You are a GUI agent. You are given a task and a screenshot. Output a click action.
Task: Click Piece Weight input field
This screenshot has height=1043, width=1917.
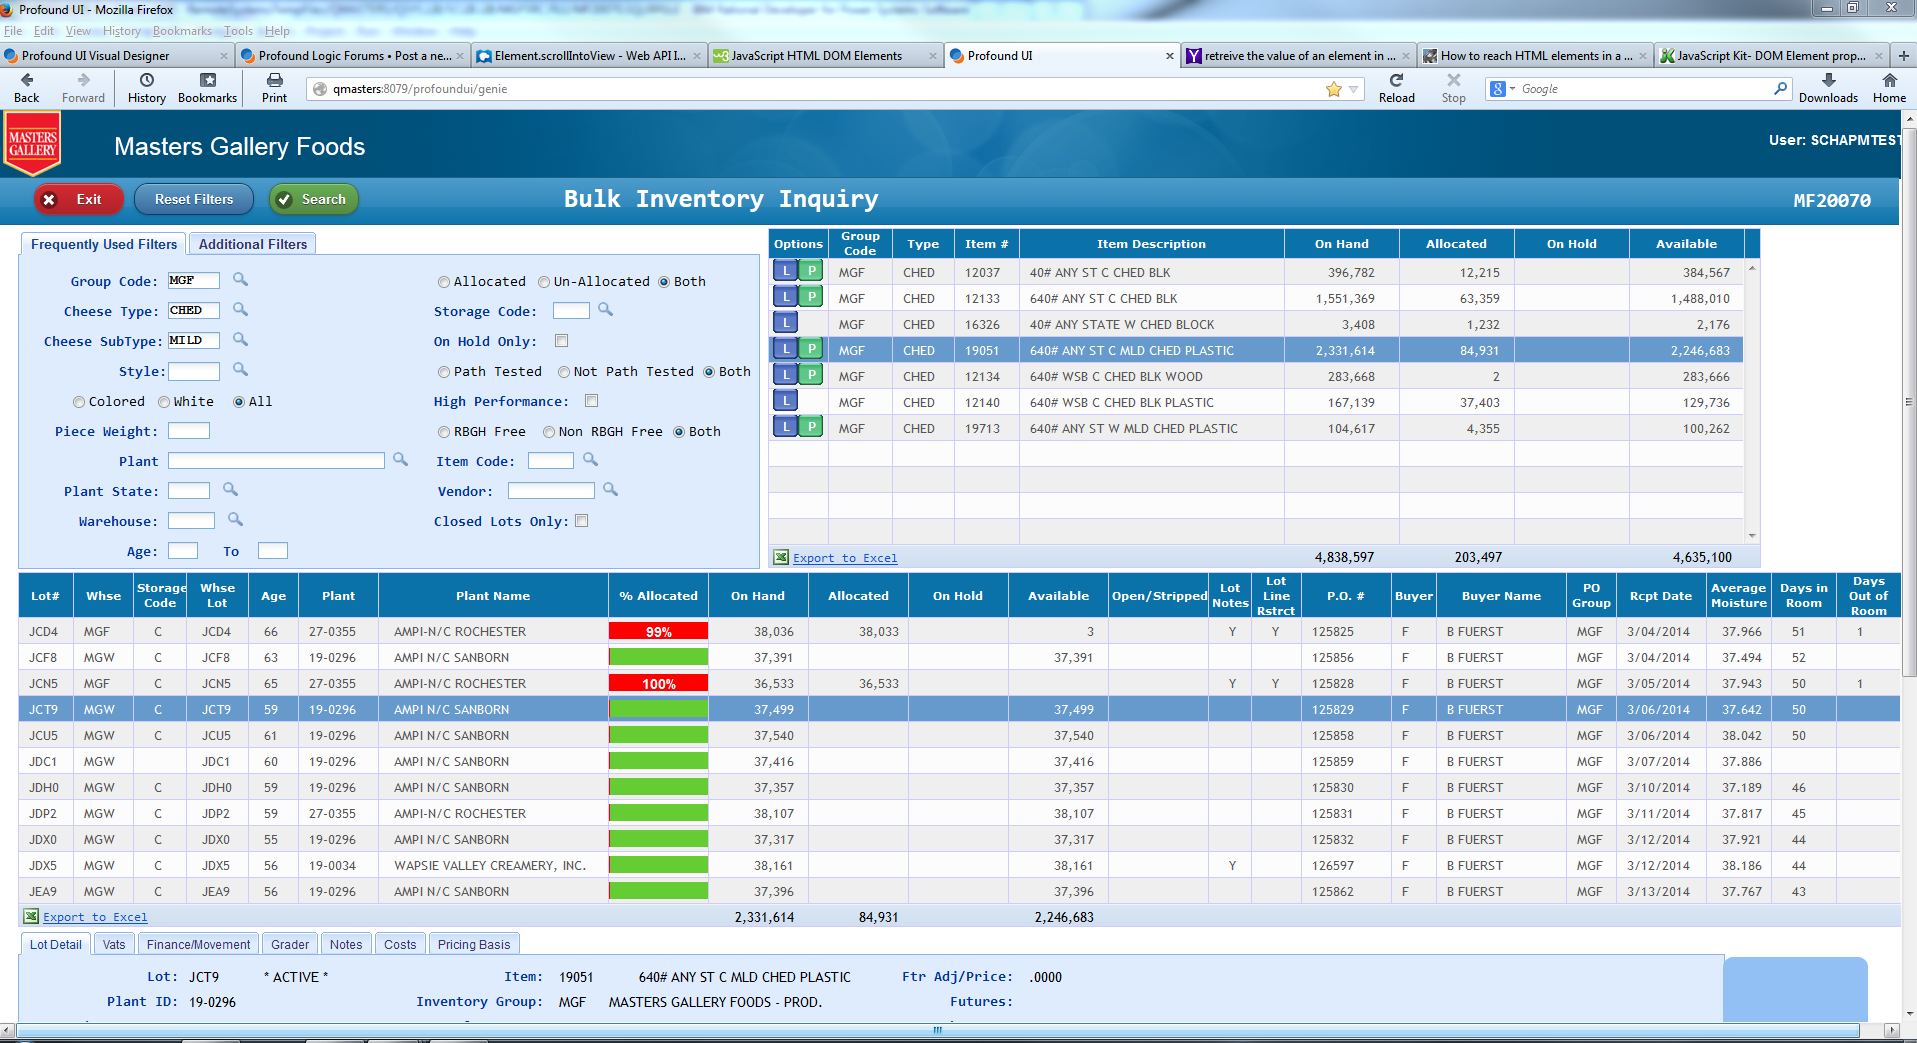pyautogui.click(x=189, y=431)
